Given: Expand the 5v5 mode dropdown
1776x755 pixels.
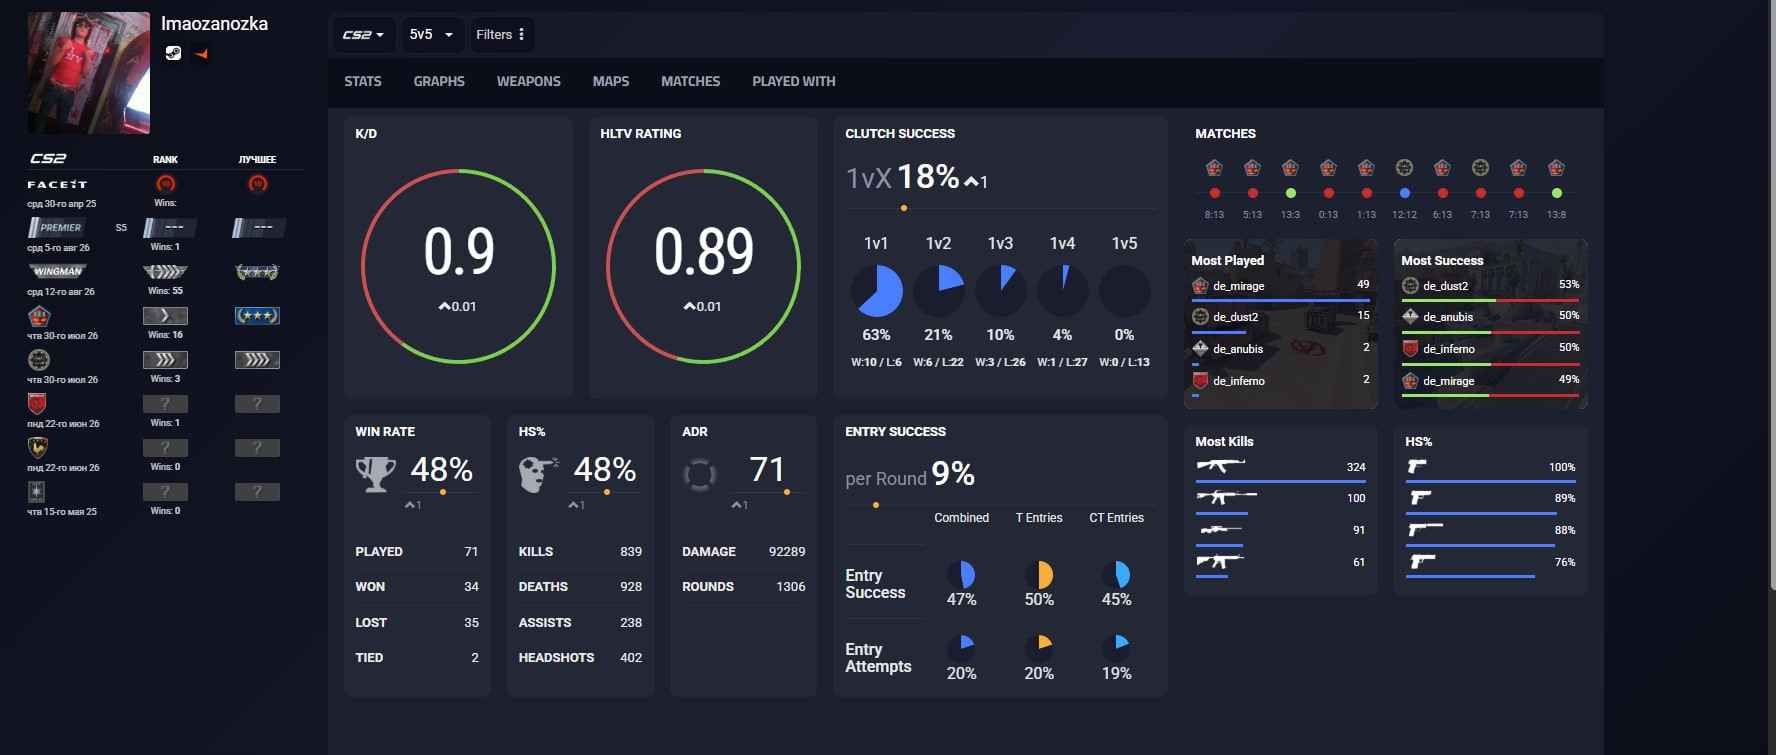Looking at the screenshot, I should pos(431,35).
